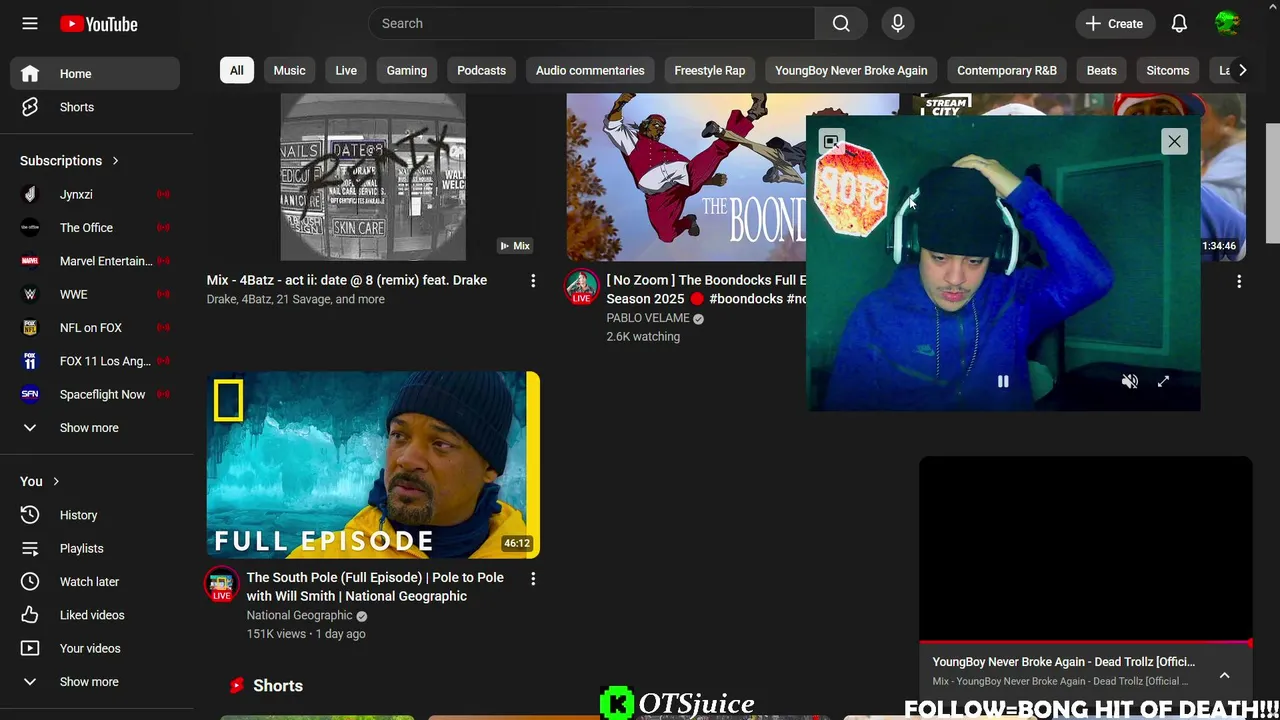Open PABLO VELAME channel name link
This screenshot has height=720, width=1280.
[648, 318]
